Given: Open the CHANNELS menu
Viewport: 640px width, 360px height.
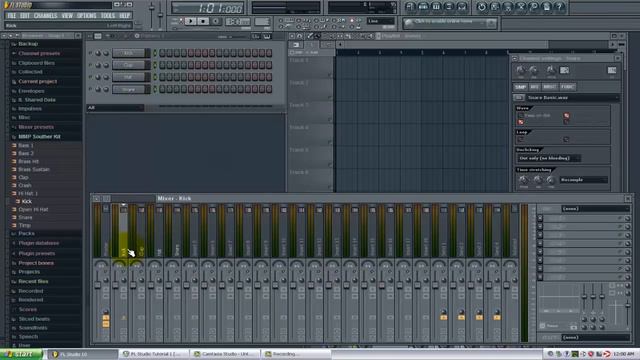Looking at the screenshot, I should pos(45,16).
